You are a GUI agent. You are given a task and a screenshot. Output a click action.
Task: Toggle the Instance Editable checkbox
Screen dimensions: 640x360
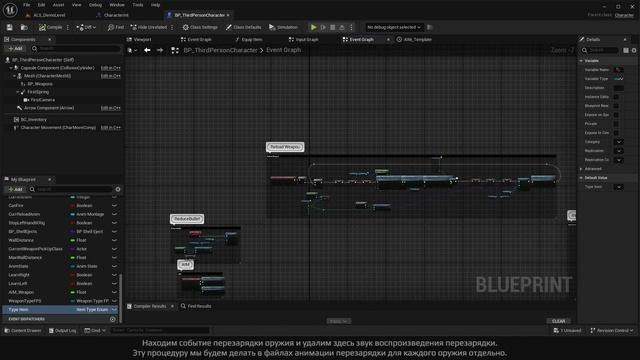tap(616, 97)
